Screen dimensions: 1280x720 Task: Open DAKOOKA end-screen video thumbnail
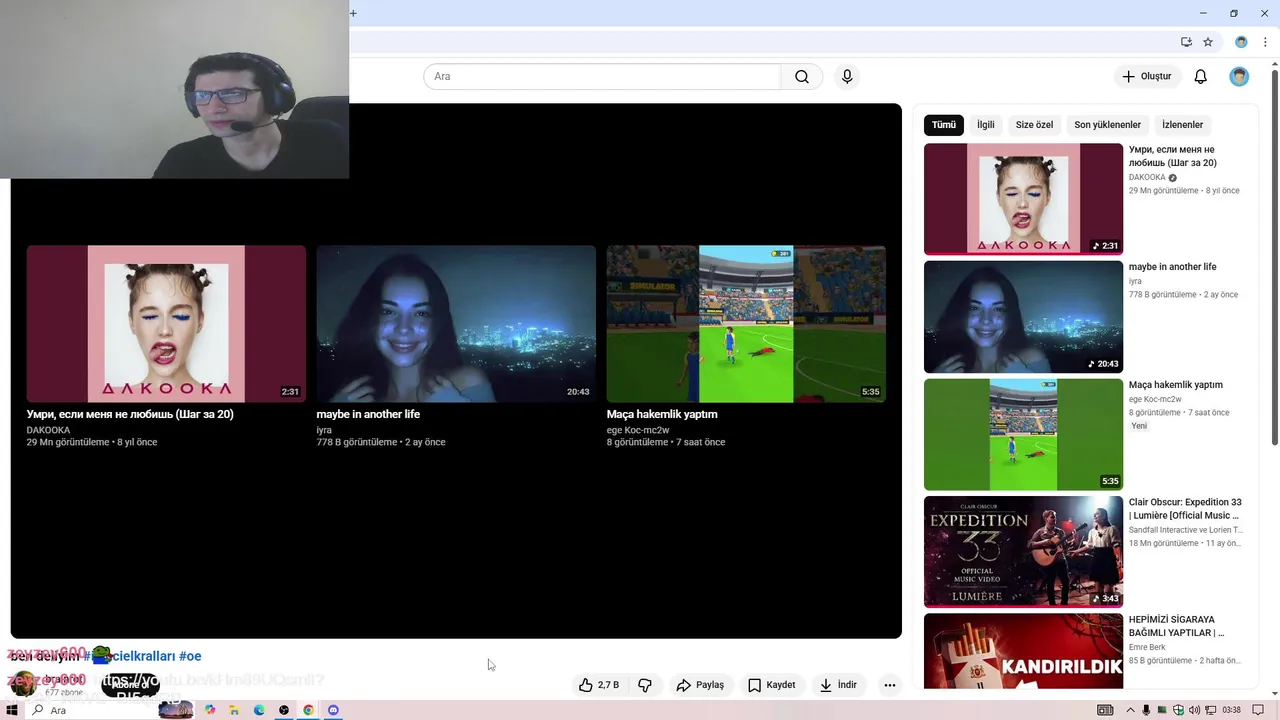click(166, 324)
